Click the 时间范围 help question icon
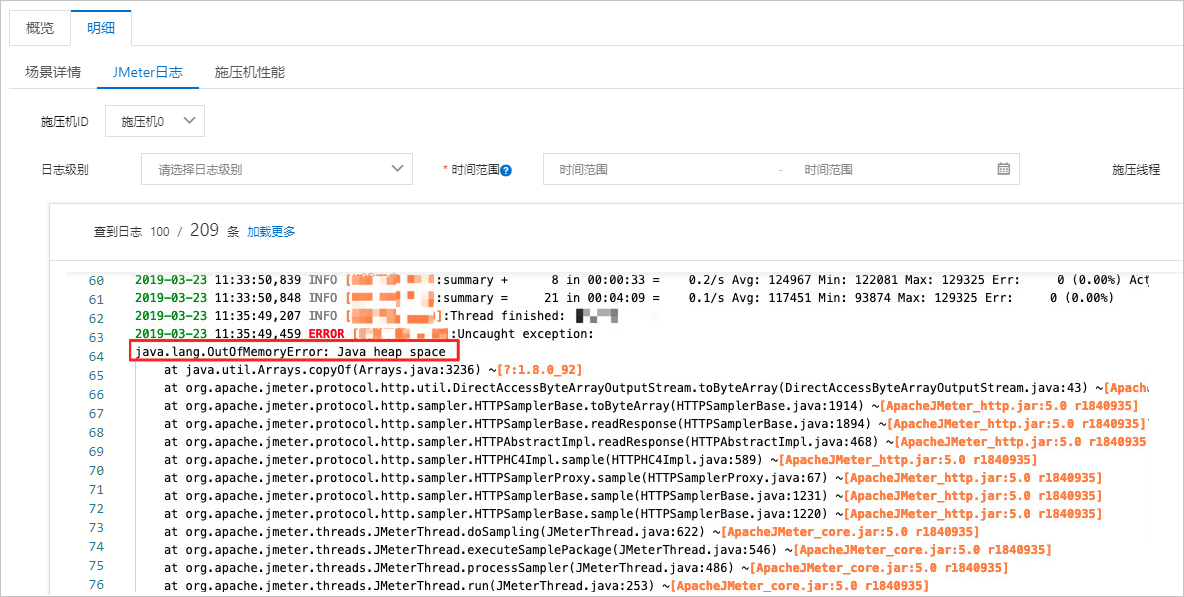Screen dimensions: 1184x597 click(506, 171)
